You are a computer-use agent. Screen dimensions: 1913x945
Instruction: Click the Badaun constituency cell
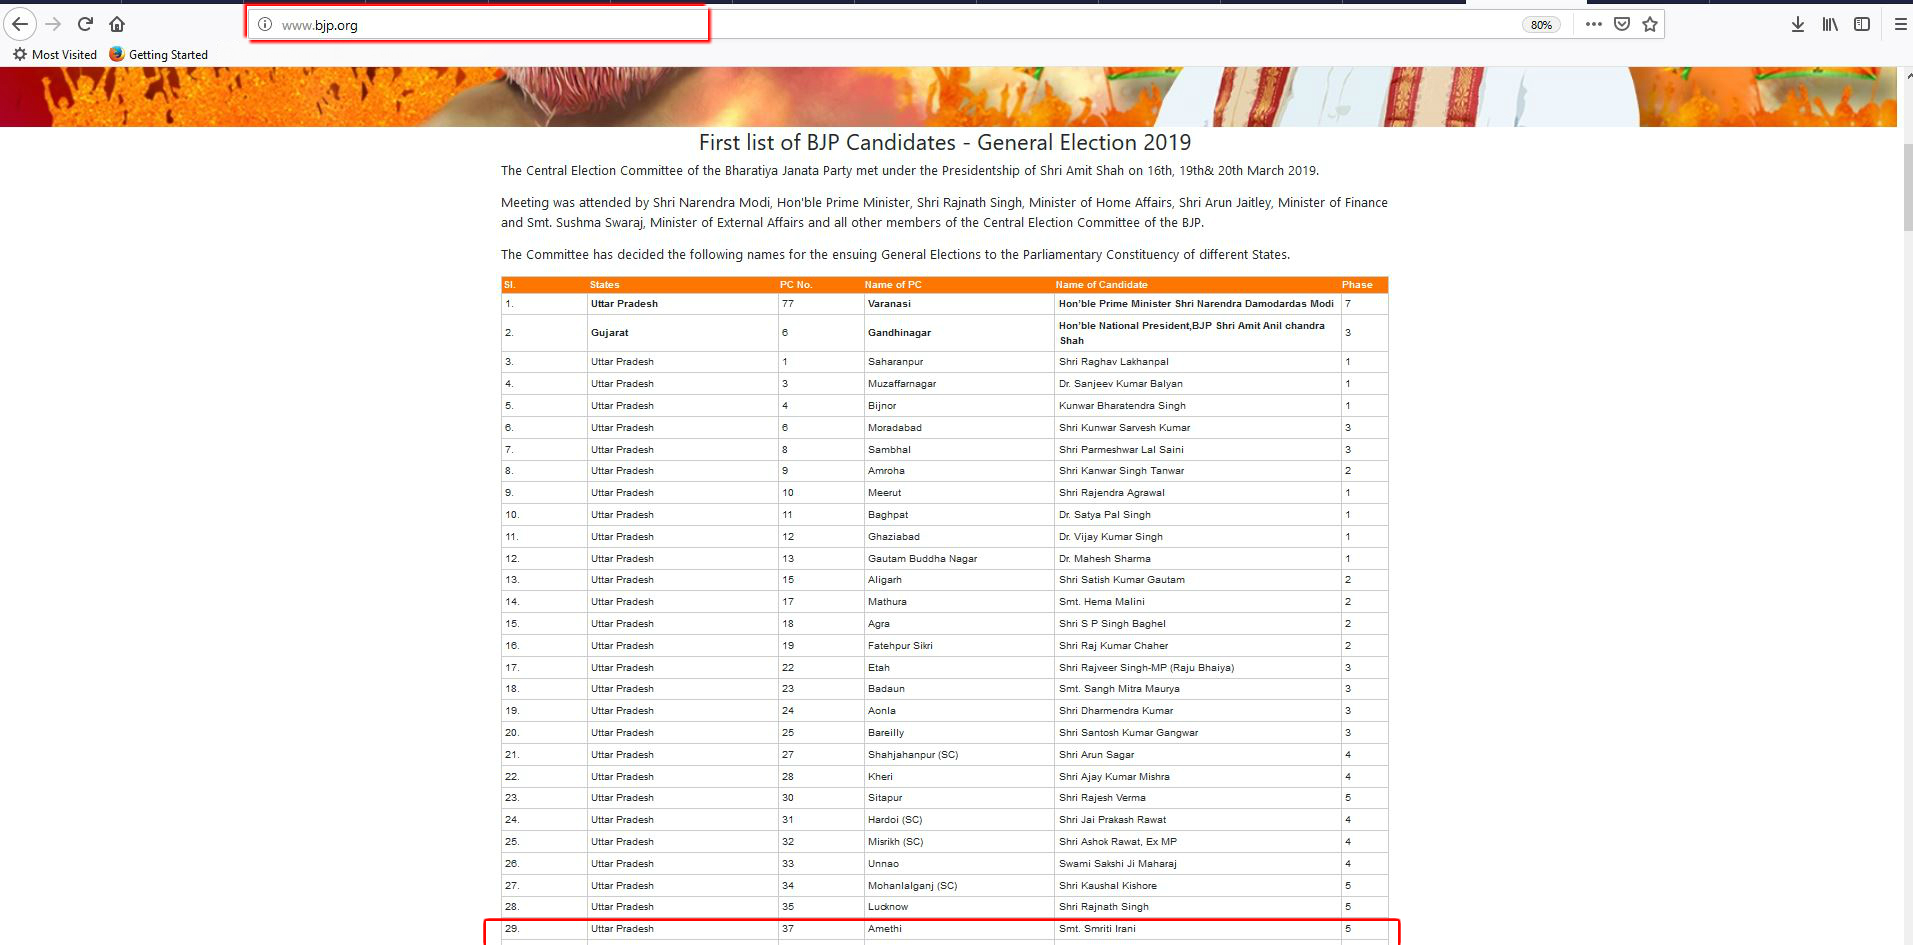[x=959, y=689]
